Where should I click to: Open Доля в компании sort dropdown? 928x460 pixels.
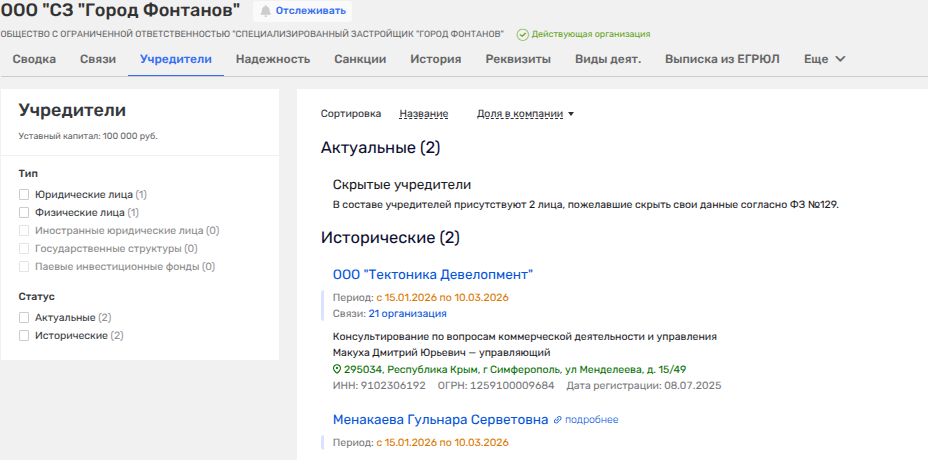pyautogui.click(x=525, y=114)
